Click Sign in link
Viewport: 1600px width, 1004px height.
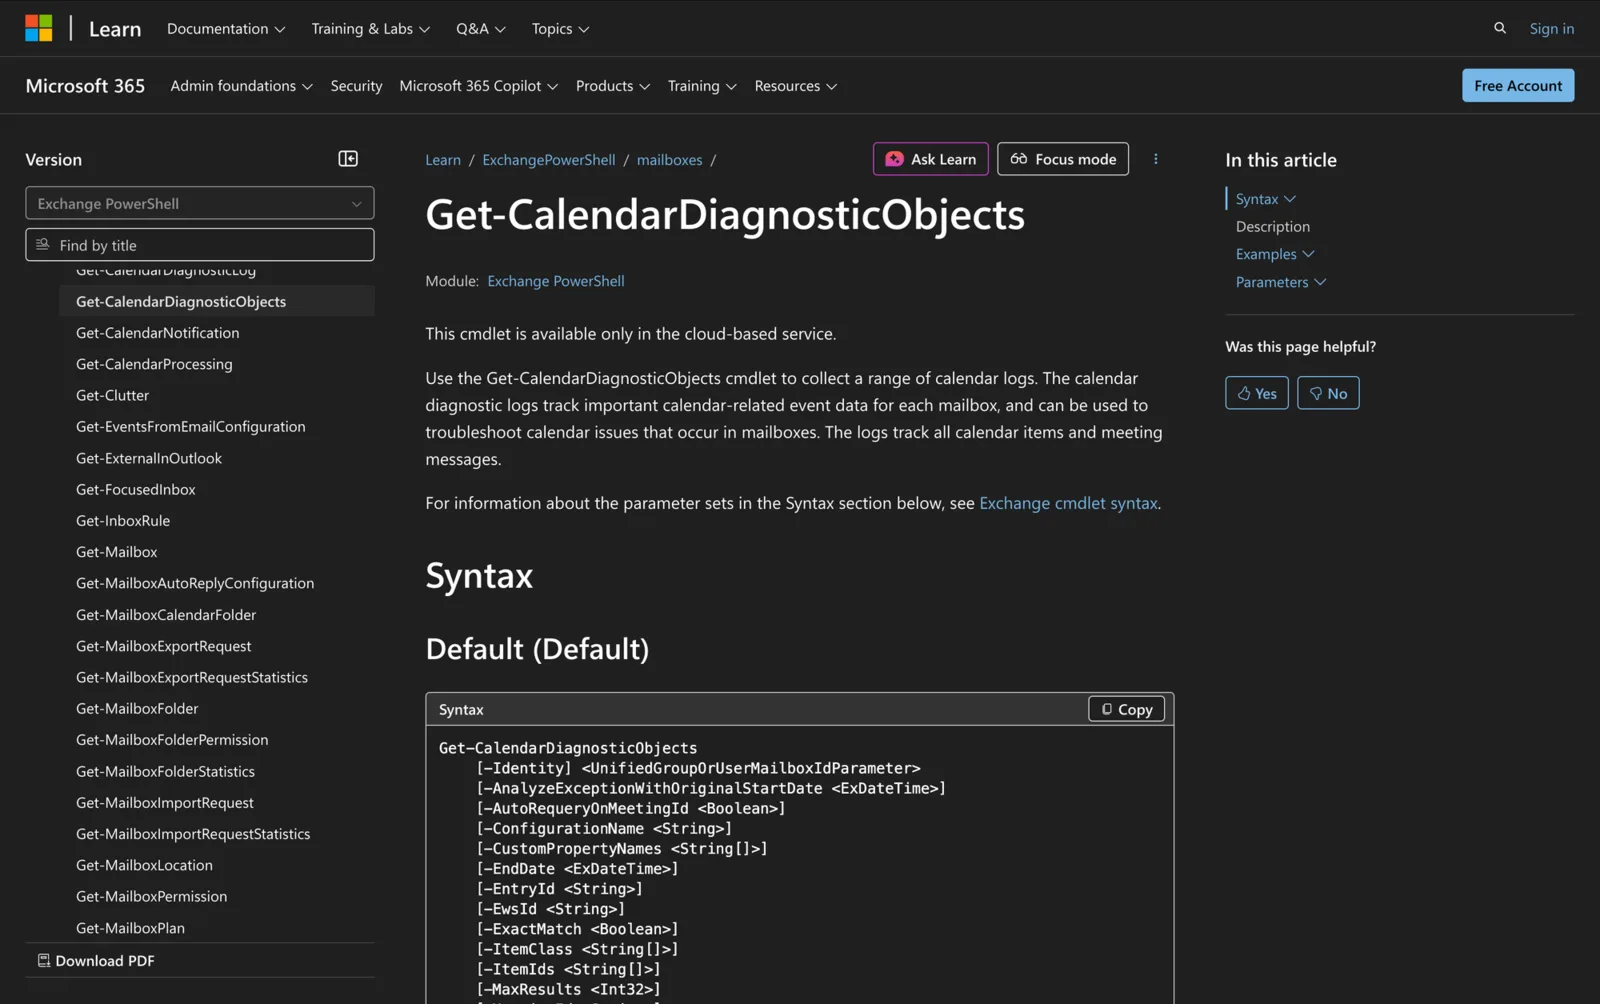1551,28
